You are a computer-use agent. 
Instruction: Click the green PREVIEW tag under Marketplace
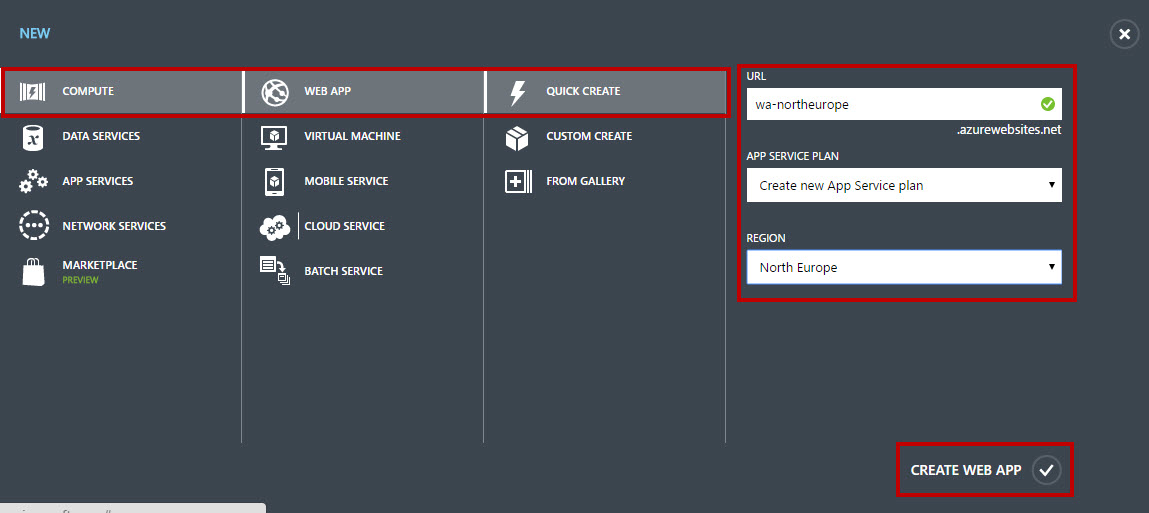click(81, 280)
